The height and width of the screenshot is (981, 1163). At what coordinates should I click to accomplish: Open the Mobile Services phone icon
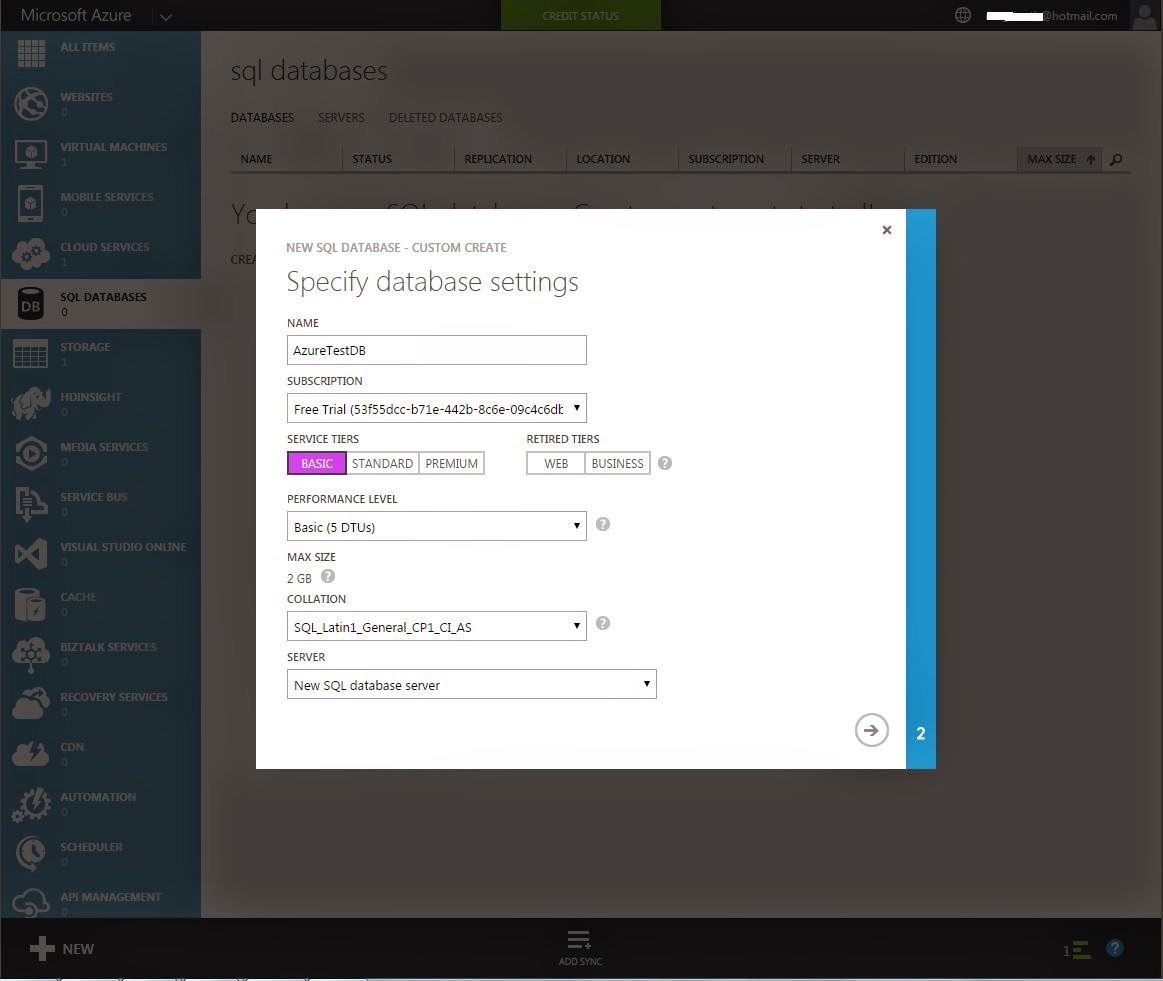[30, 203]
